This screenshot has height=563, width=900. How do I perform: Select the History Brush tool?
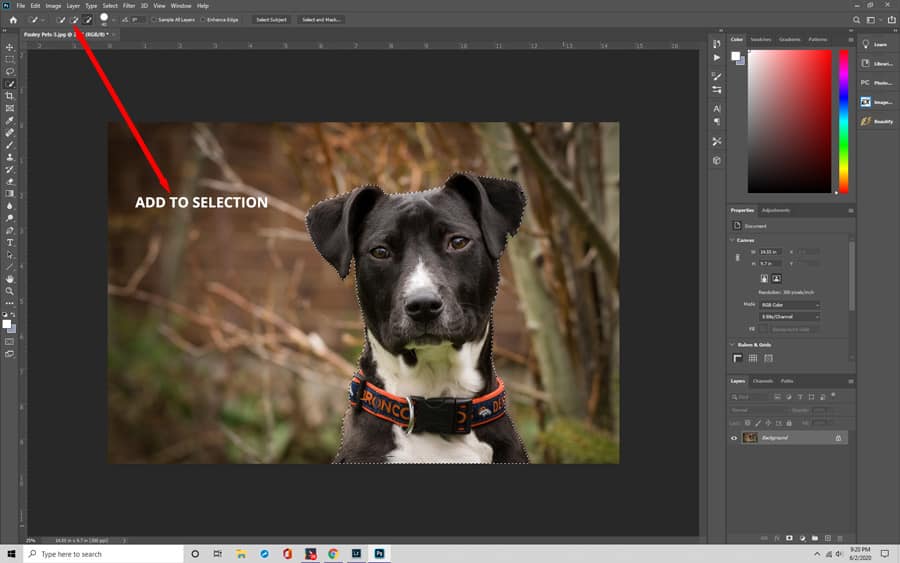[10, 169]
